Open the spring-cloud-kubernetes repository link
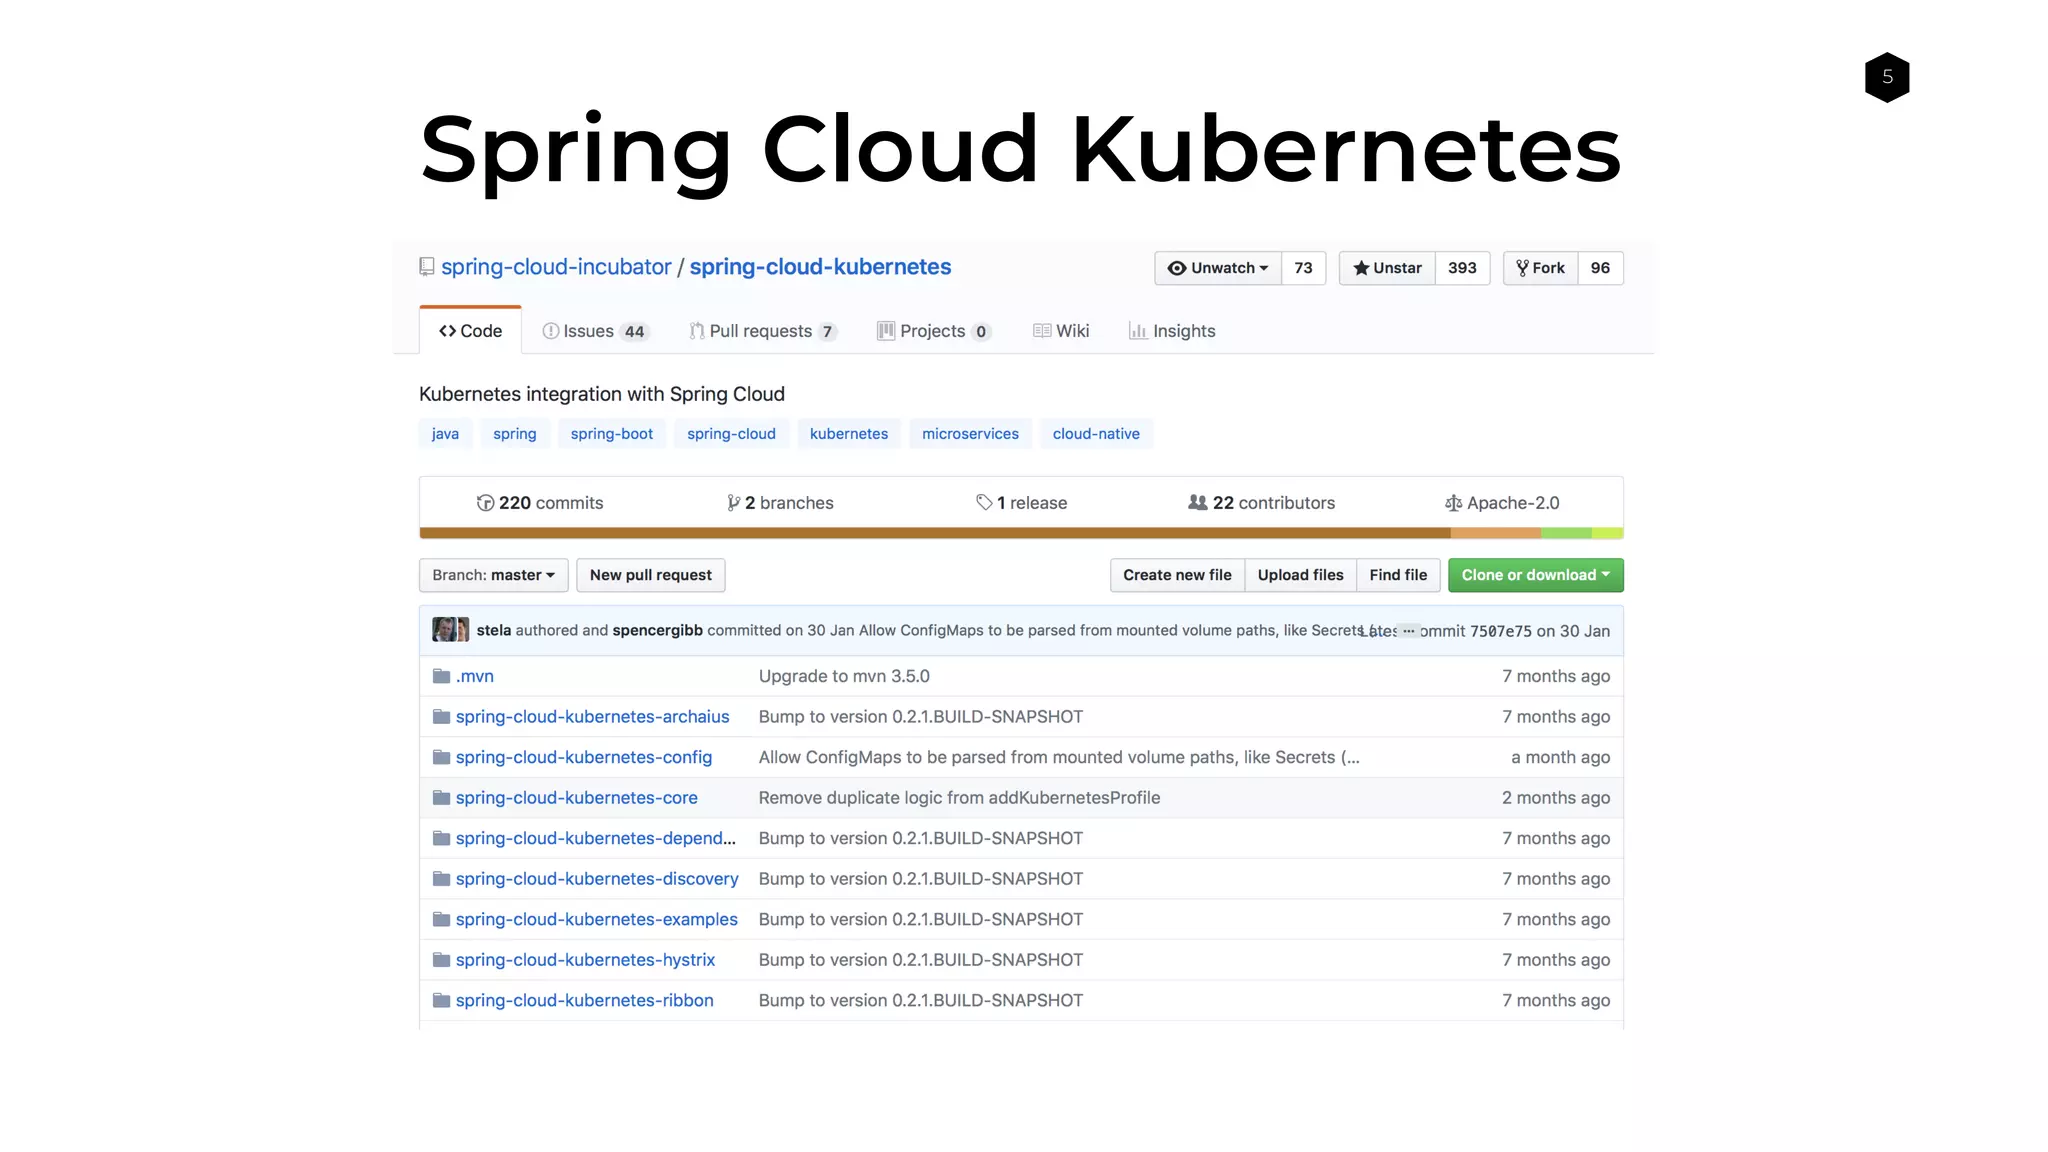 (820, 267)
